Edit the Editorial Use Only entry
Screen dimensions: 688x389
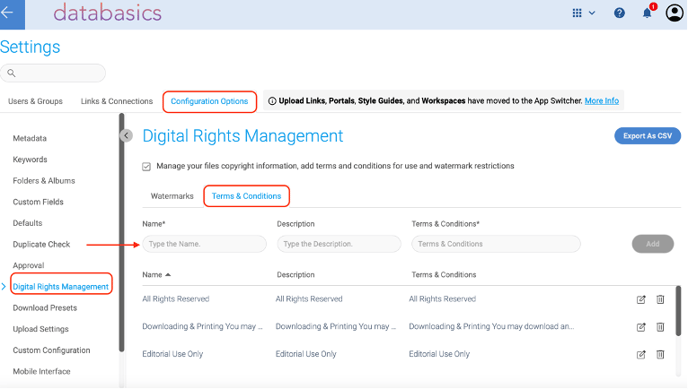[x=641, y=354]
